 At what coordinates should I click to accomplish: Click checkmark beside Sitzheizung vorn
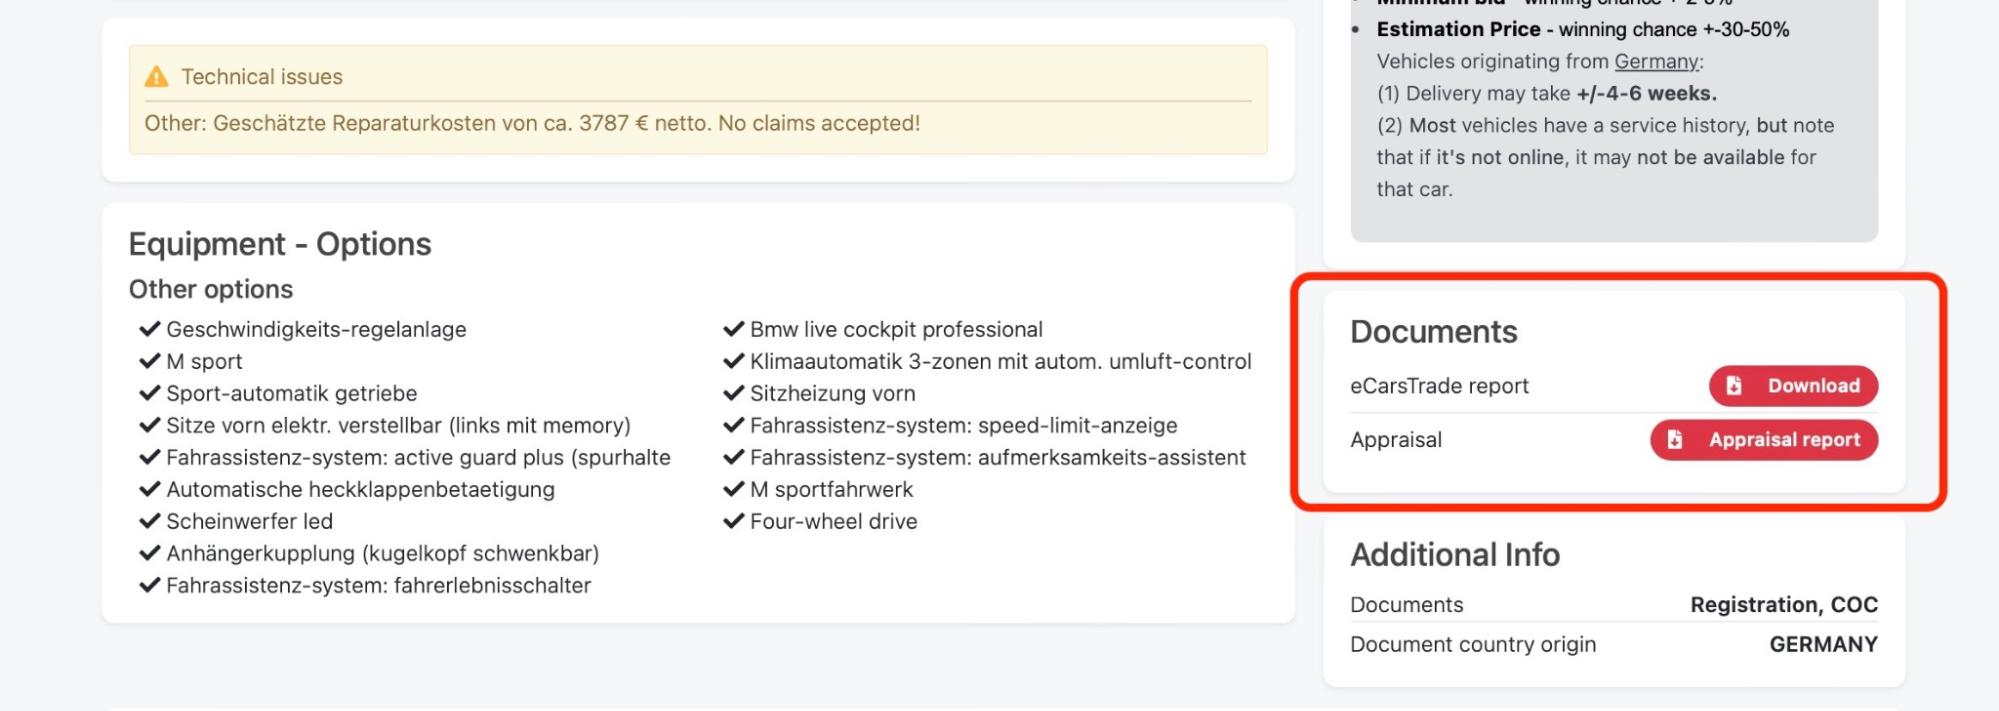(x=734, y=393)
